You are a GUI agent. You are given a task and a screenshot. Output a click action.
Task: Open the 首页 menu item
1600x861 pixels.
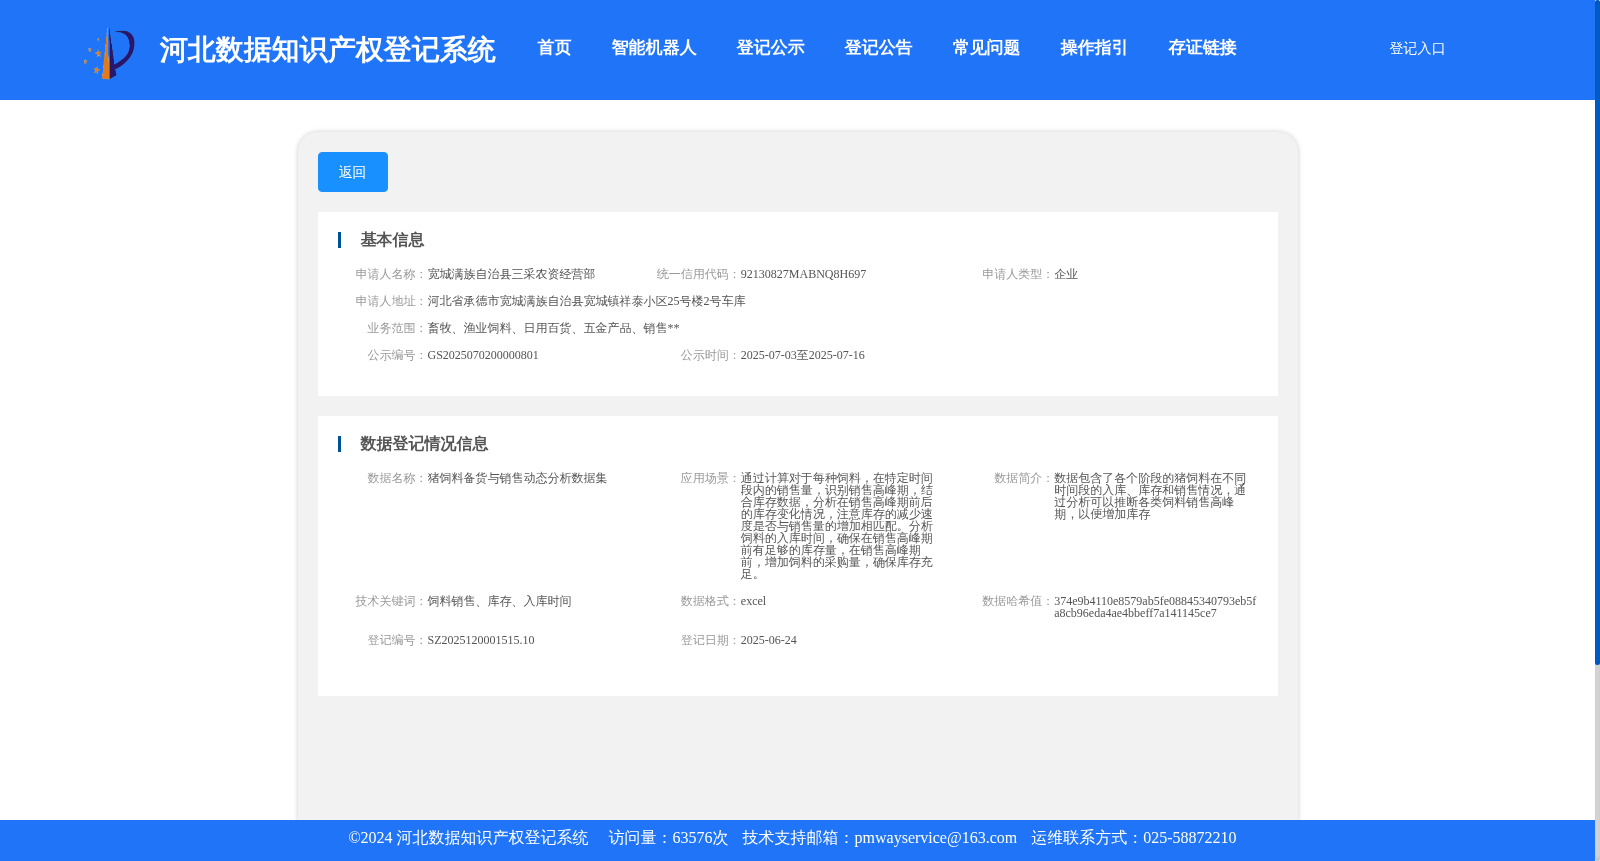tap(554, 48)
